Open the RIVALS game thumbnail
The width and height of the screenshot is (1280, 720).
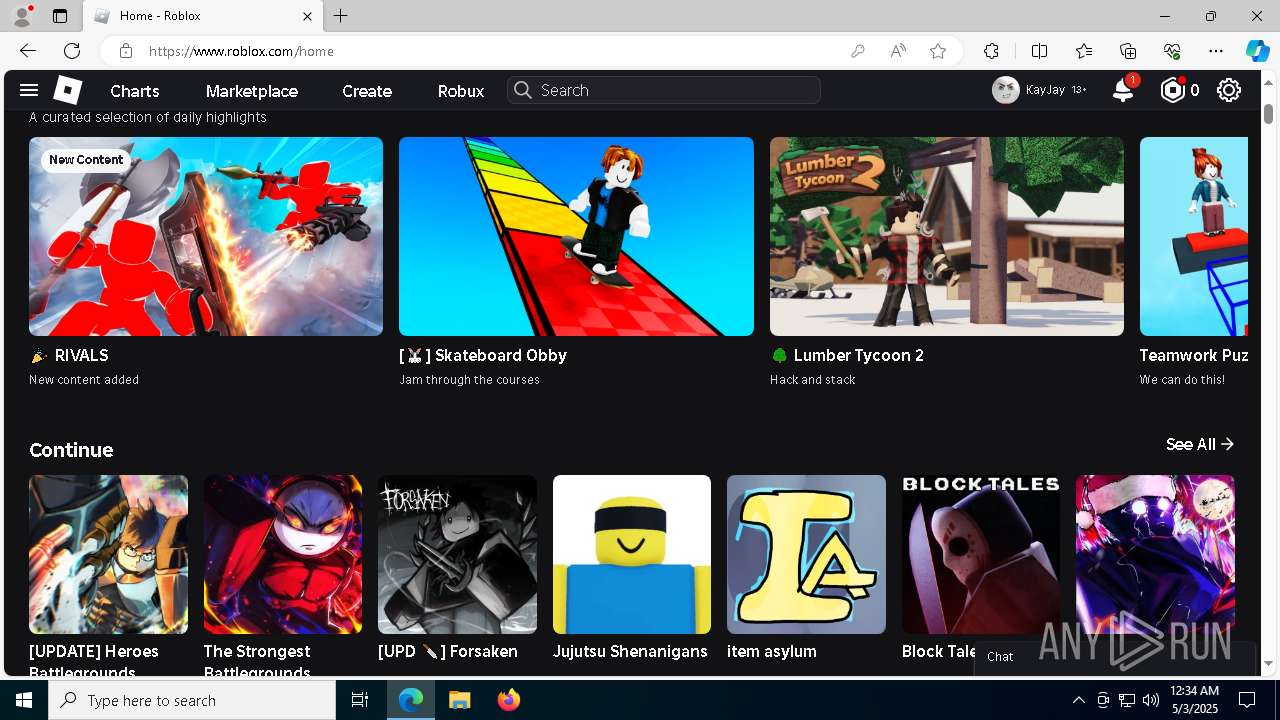[x=206, y=236]
